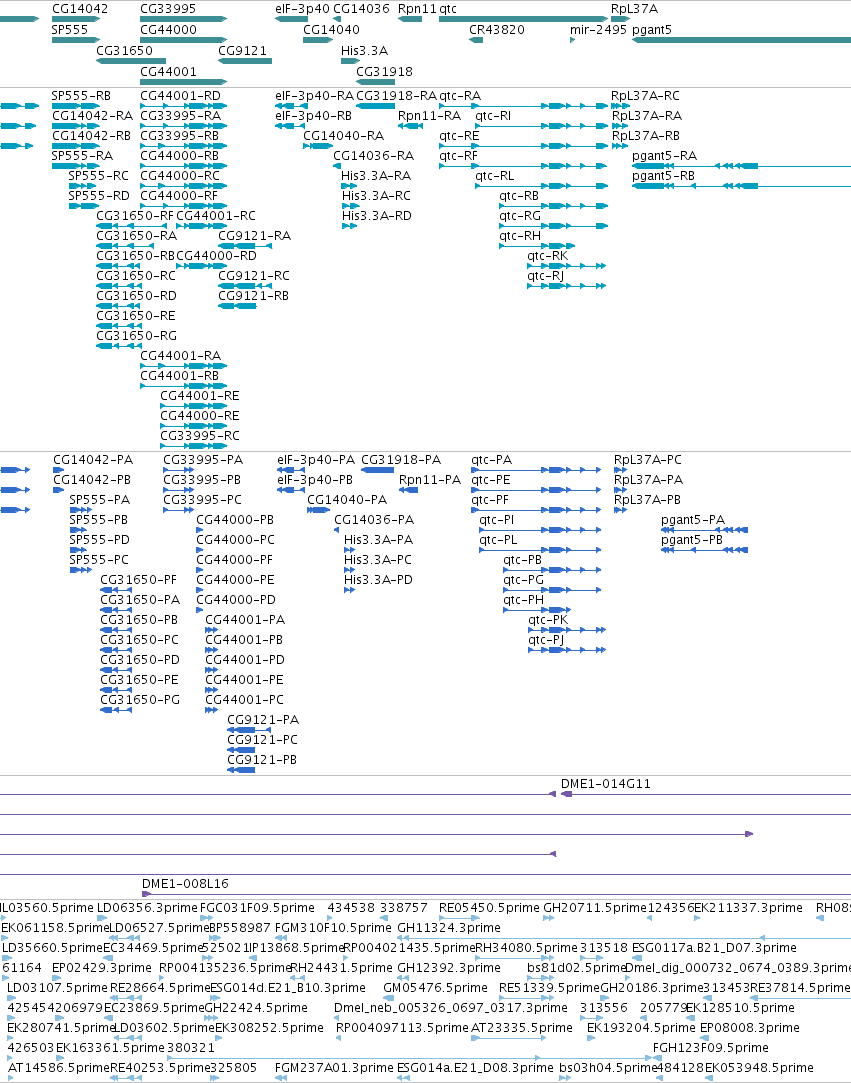851x1083 pixels.
Task: Click the CG31650 gene label
Action: pyautogui.click(x=124, y=50)
